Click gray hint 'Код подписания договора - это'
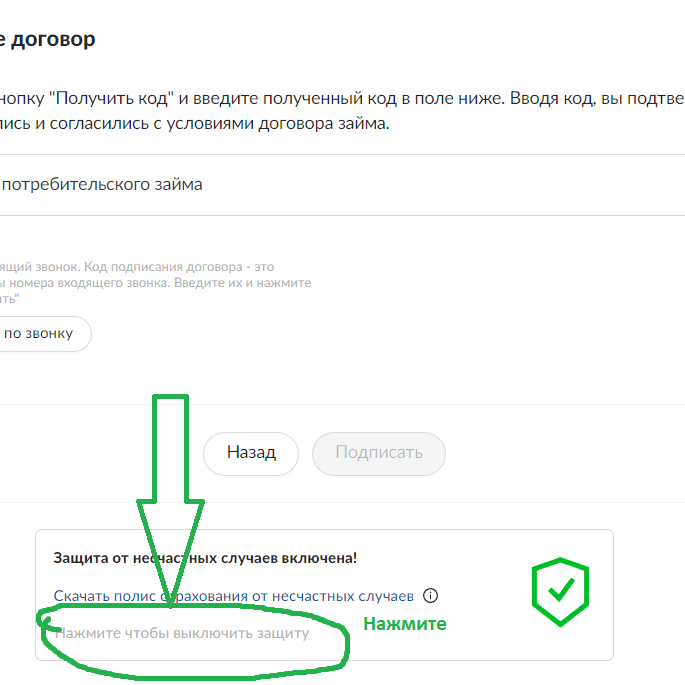Screen dimensions: 685x685 coord(179,266)
